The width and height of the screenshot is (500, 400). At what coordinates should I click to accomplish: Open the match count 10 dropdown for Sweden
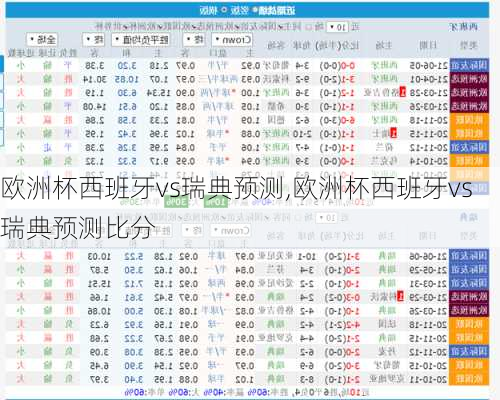pyautogui.click(x=326, y=218)
